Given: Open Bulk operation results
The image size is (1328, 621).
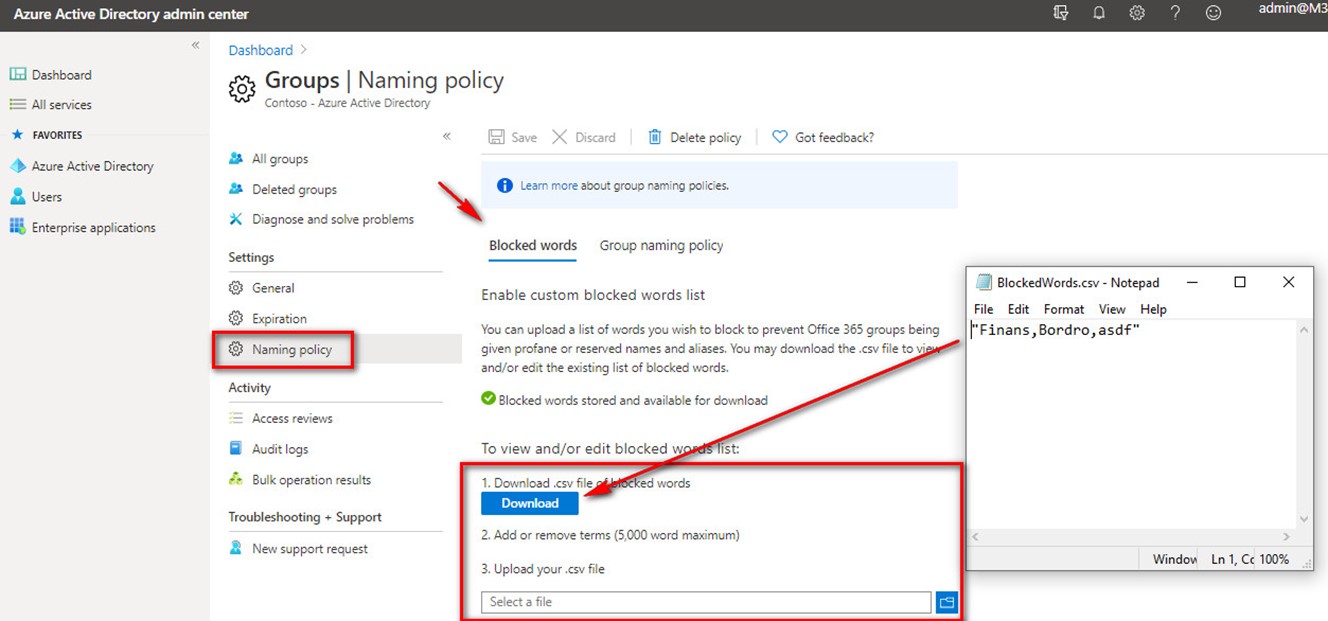Looking at the screenshot, I should tap(311, 480).
